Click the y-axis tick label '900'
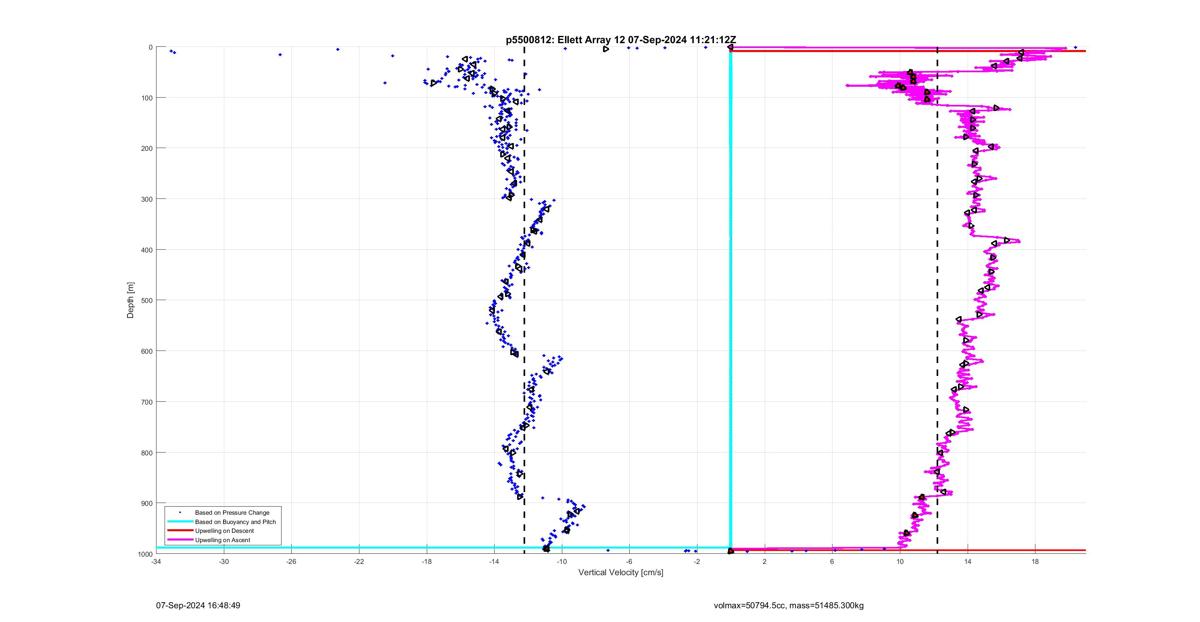 pos(145,503)
